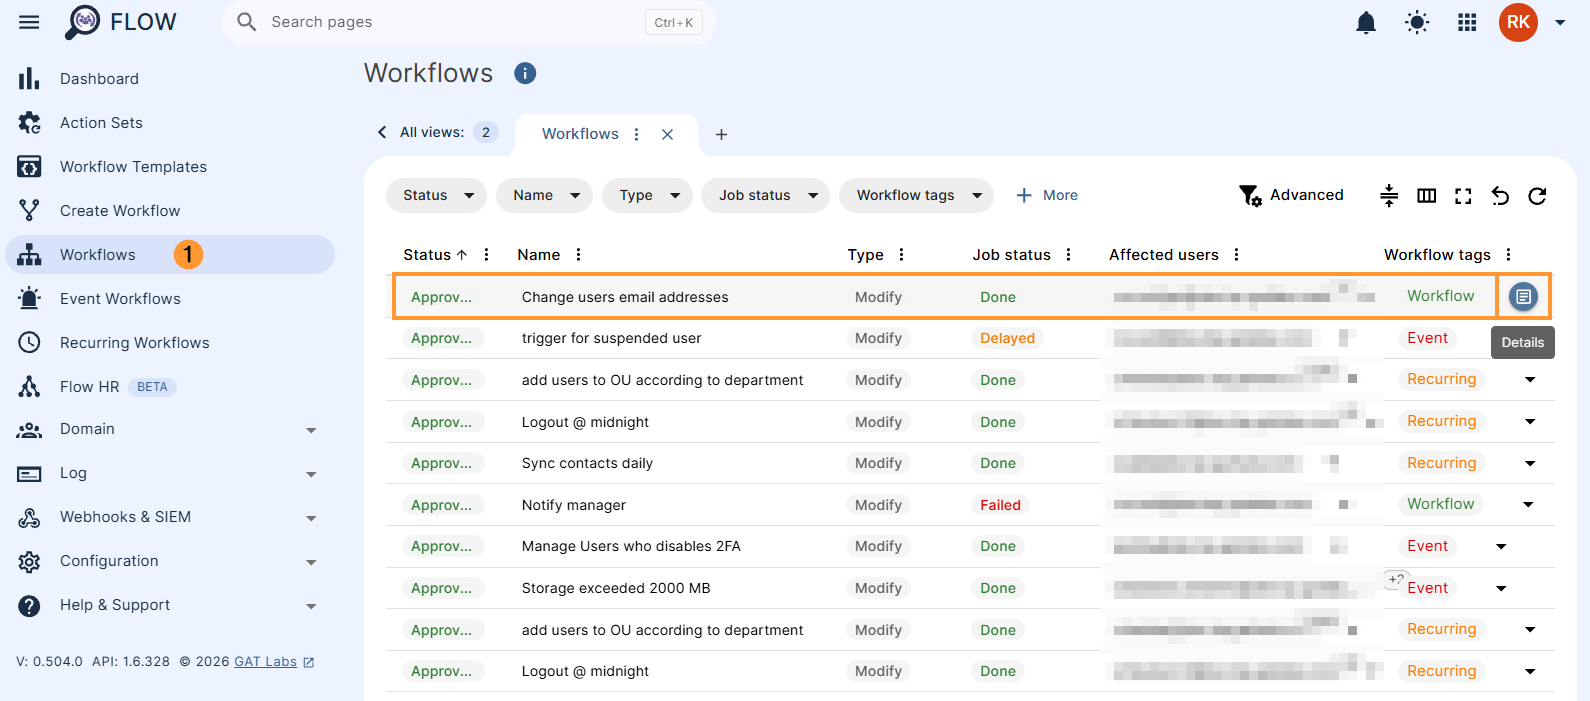Open Affected users column menu dots
This screenshot has width=1590, height=701.
[x=1237, y=255]
